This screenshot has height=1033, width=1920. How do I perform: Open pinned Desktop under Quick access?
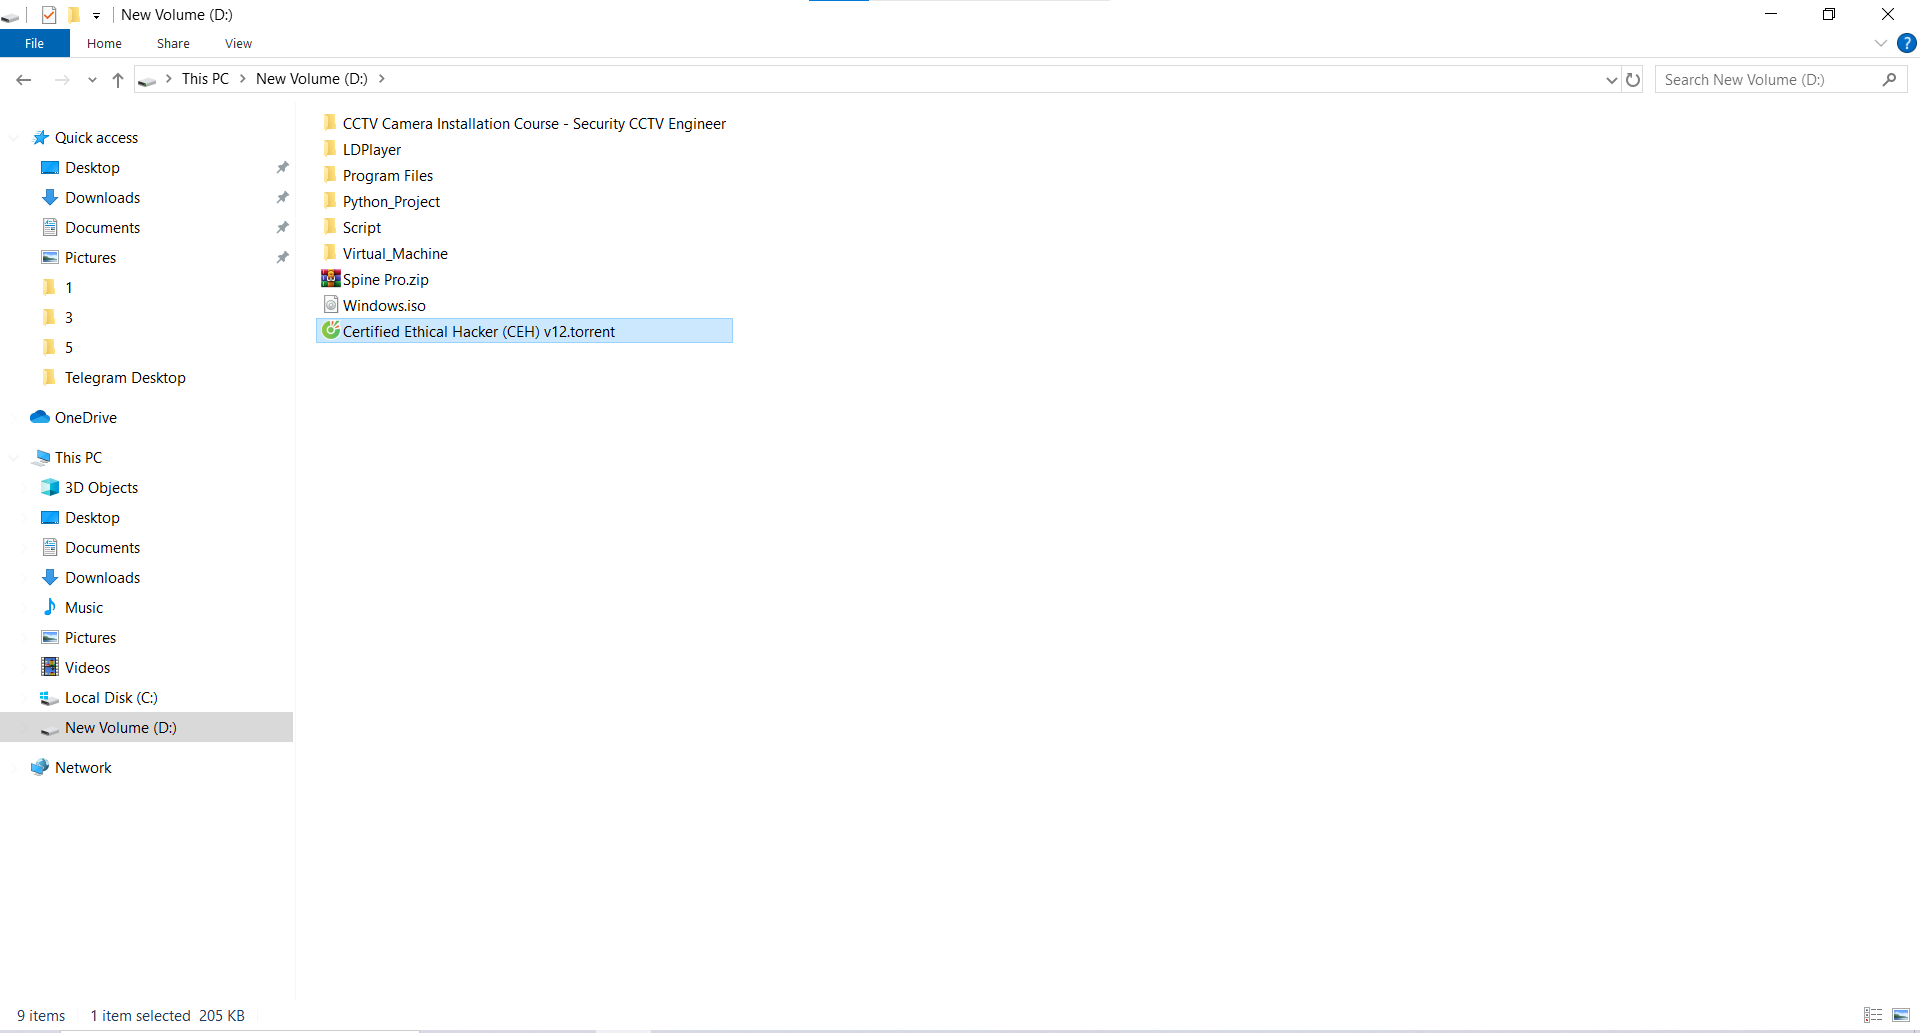coord(92,167)
